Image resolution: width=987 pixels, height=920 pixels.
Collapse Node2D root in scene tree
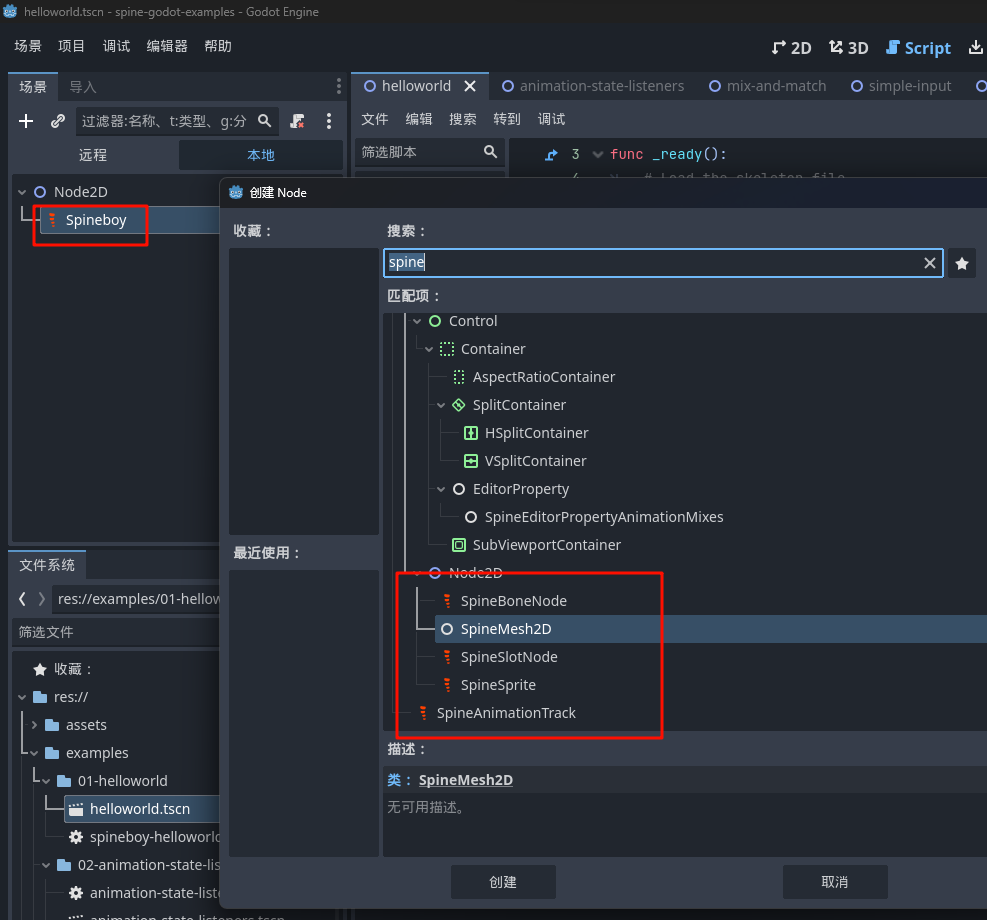22,192
